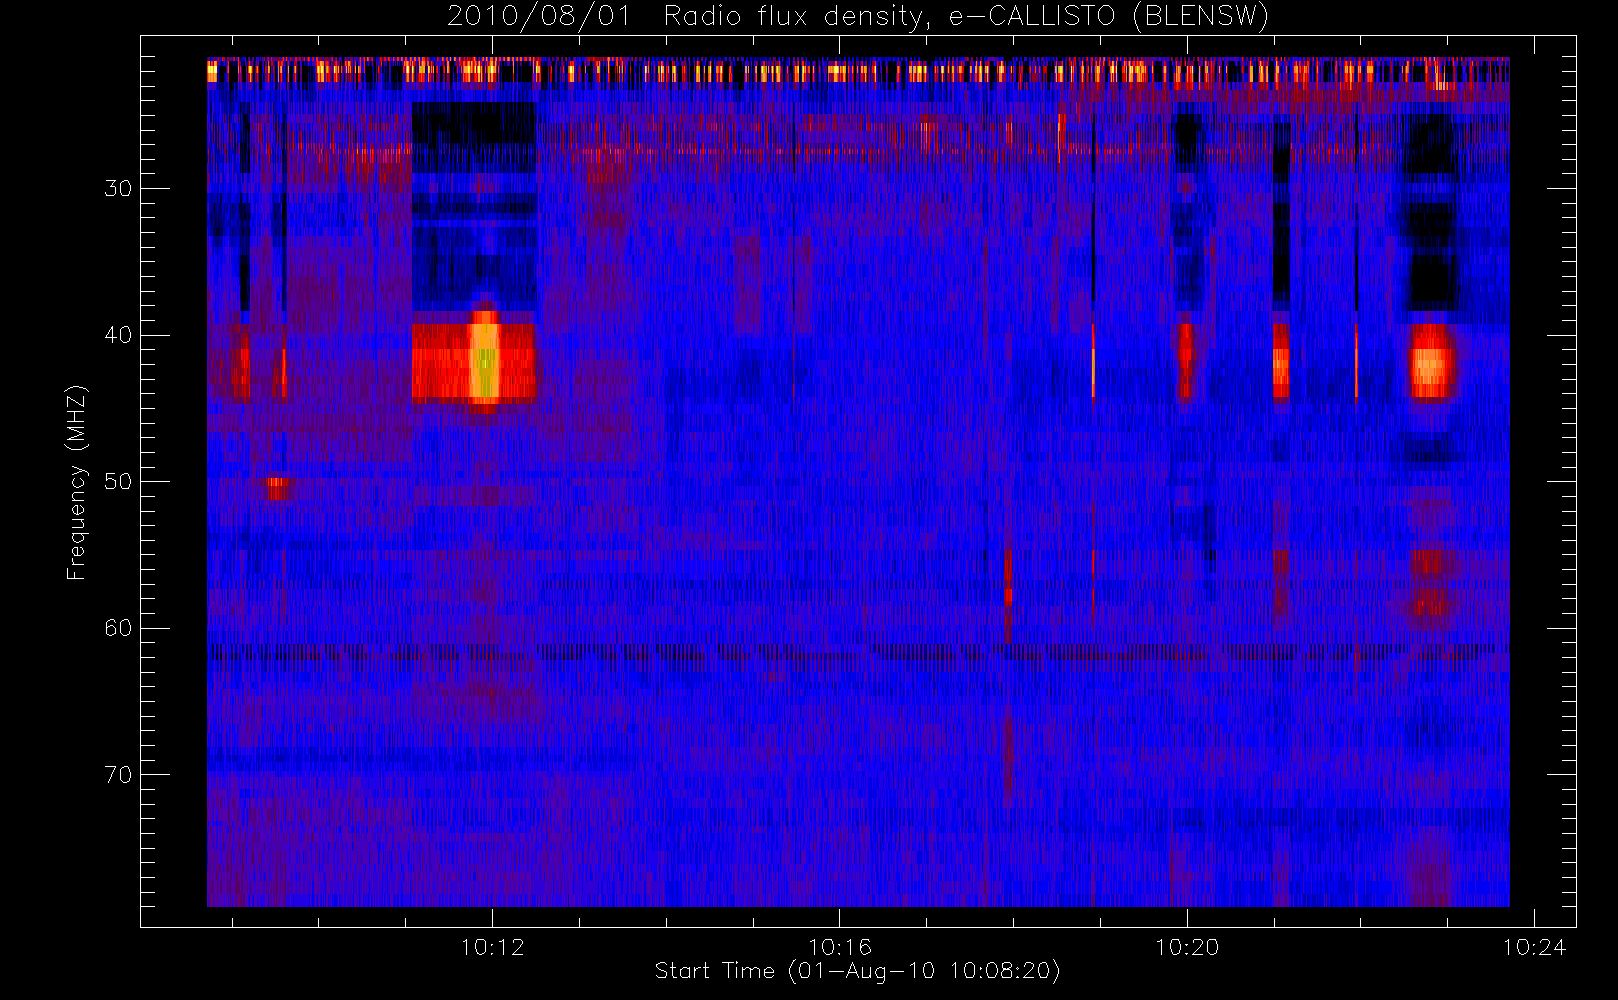Click the '40' frequency tick label
This screenshot has height=1000, width=1618.
118,335
